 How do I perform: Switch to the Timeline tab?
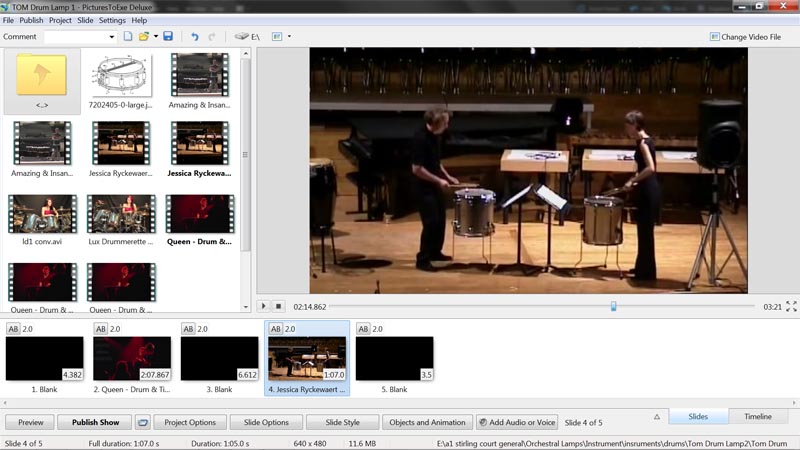click(758, 416)
